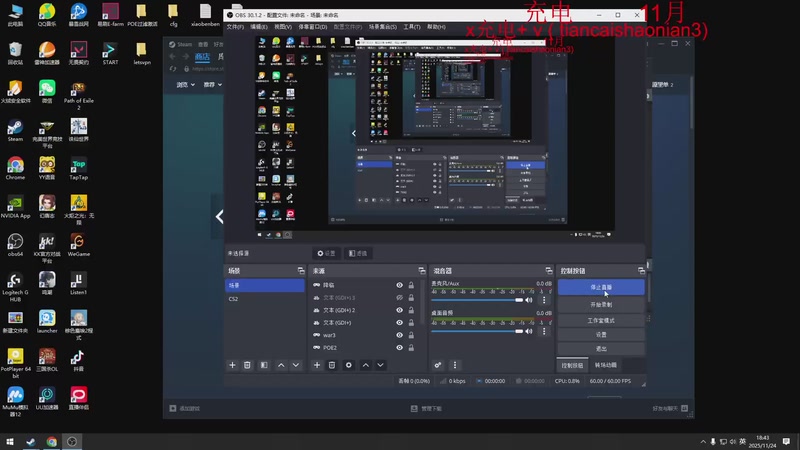800x450 pixels.
Task: Open WeChat desktop shortcut
Action: click(47, 91)
